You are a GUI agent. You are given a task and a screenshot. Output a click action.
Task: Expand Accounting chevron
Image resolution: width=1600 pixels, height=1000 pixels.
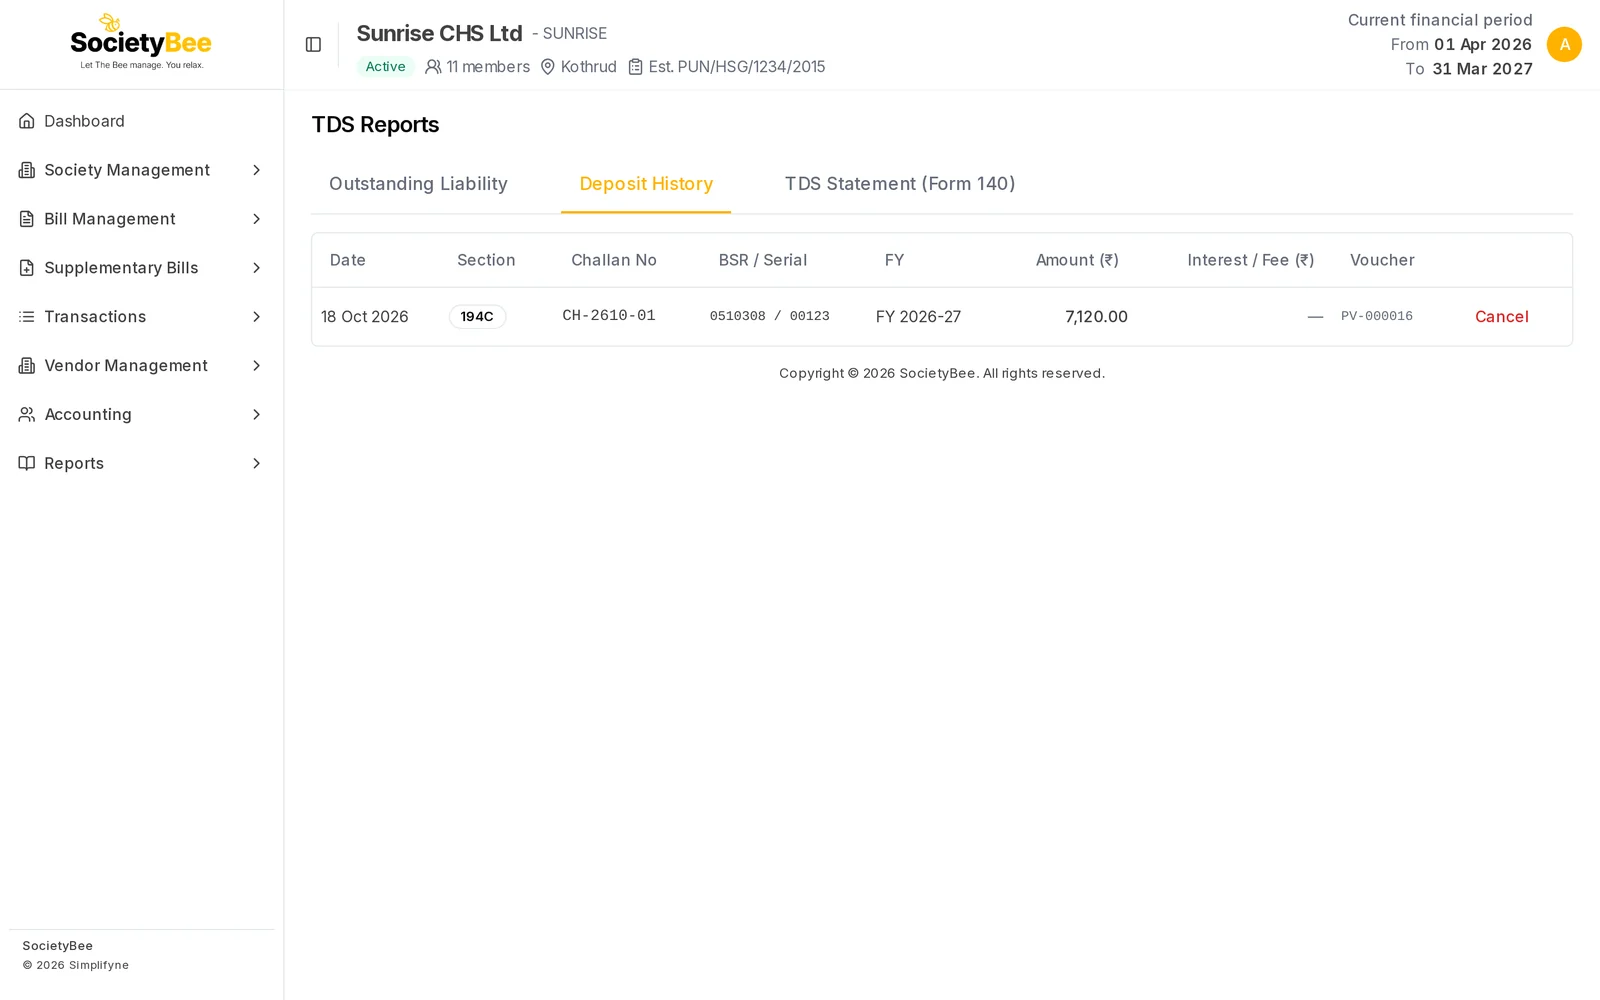(x=256, y=414)
